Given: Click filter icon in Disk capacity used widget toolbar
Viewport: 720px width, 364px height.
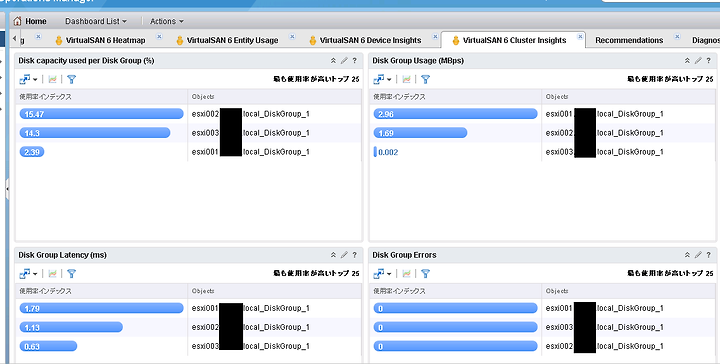Looking at the screenshot, I should click(x=71, y=79).
